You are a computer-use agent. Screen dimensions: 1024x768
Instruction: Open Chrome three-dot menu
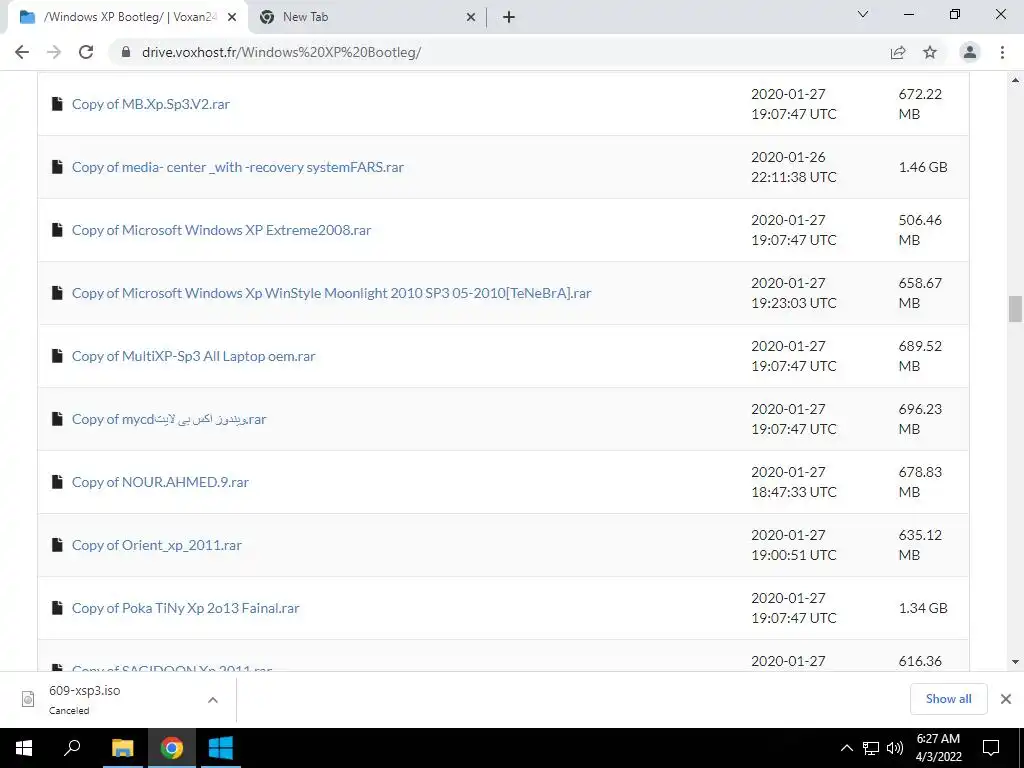[x=1002, y=52]
